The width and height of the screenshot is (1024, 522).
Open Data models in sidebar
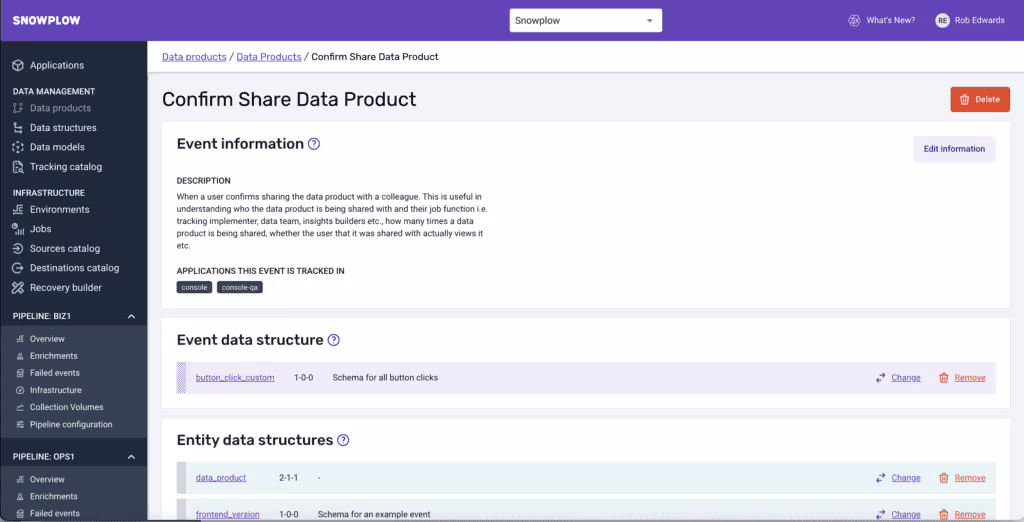pyautogui.click(x=57, y=147)
